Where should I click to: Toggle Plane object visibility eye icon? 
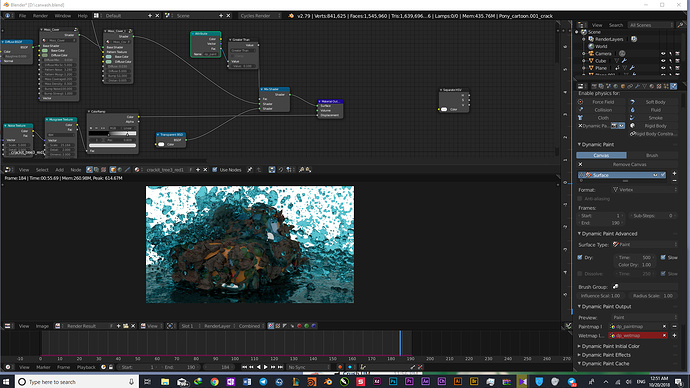click(663, 68)
